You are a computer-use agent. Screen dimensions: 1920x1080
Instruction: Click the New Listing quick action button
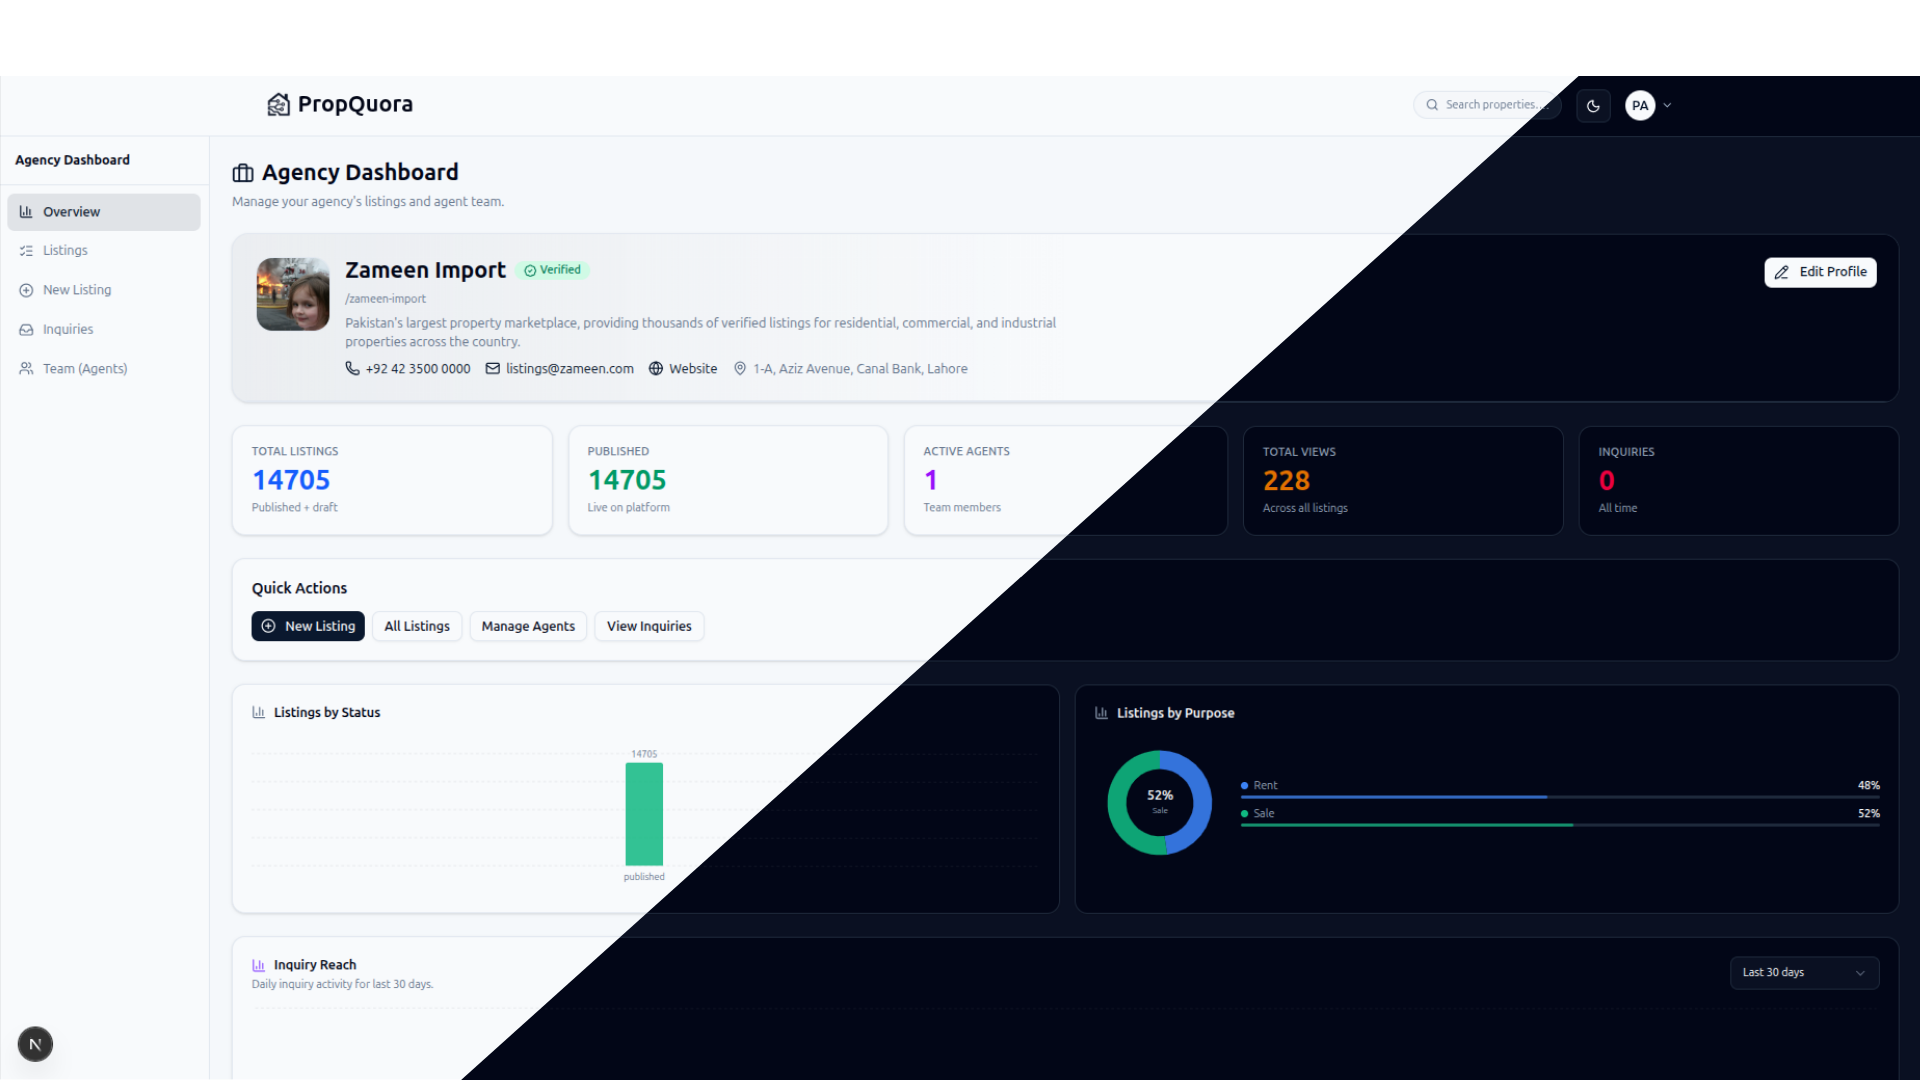click(308, 626)
